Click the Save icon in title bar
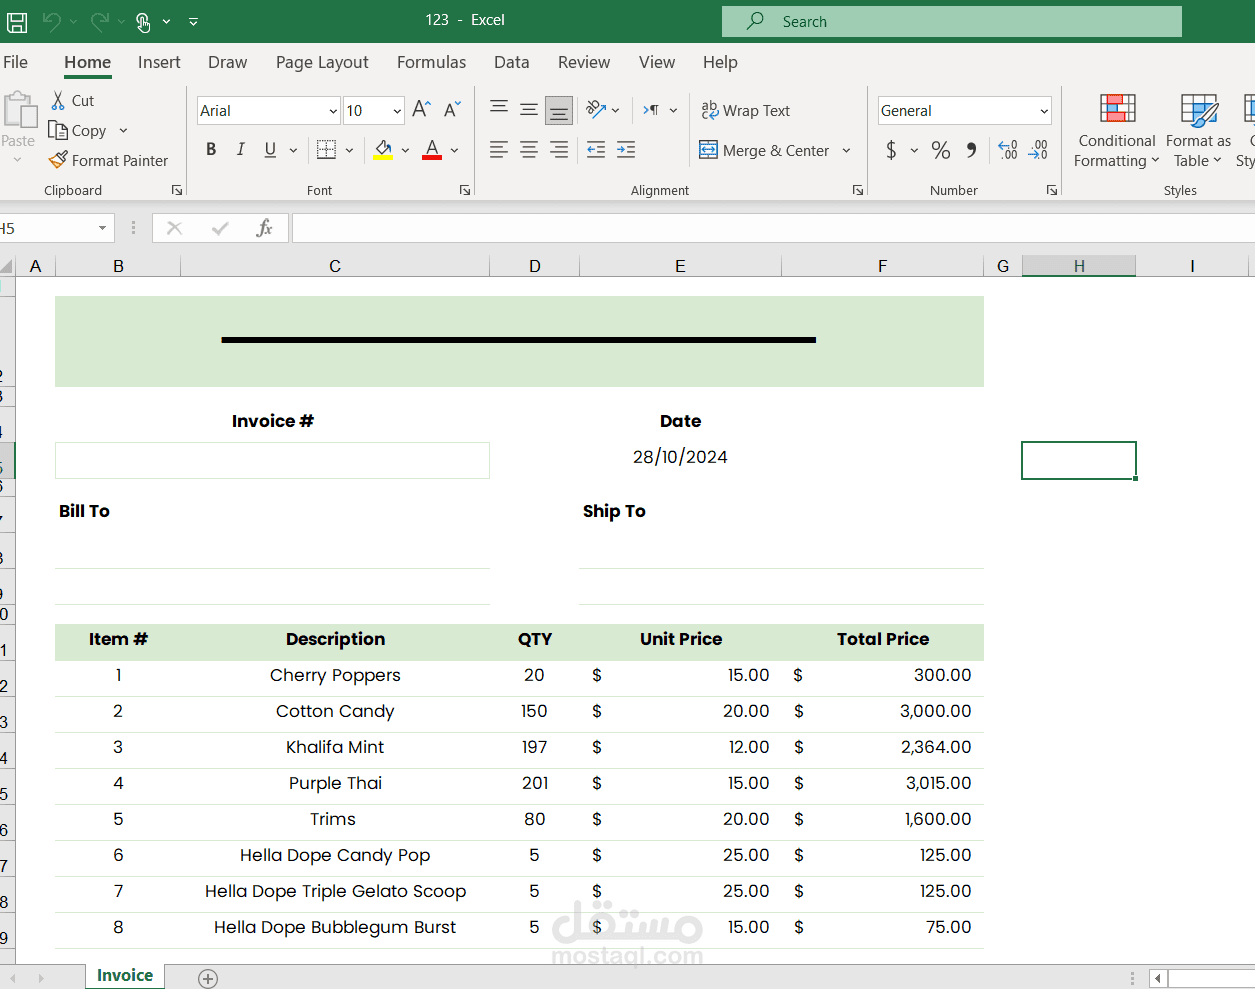This screenshot has height=989, width=1255. 18,21
